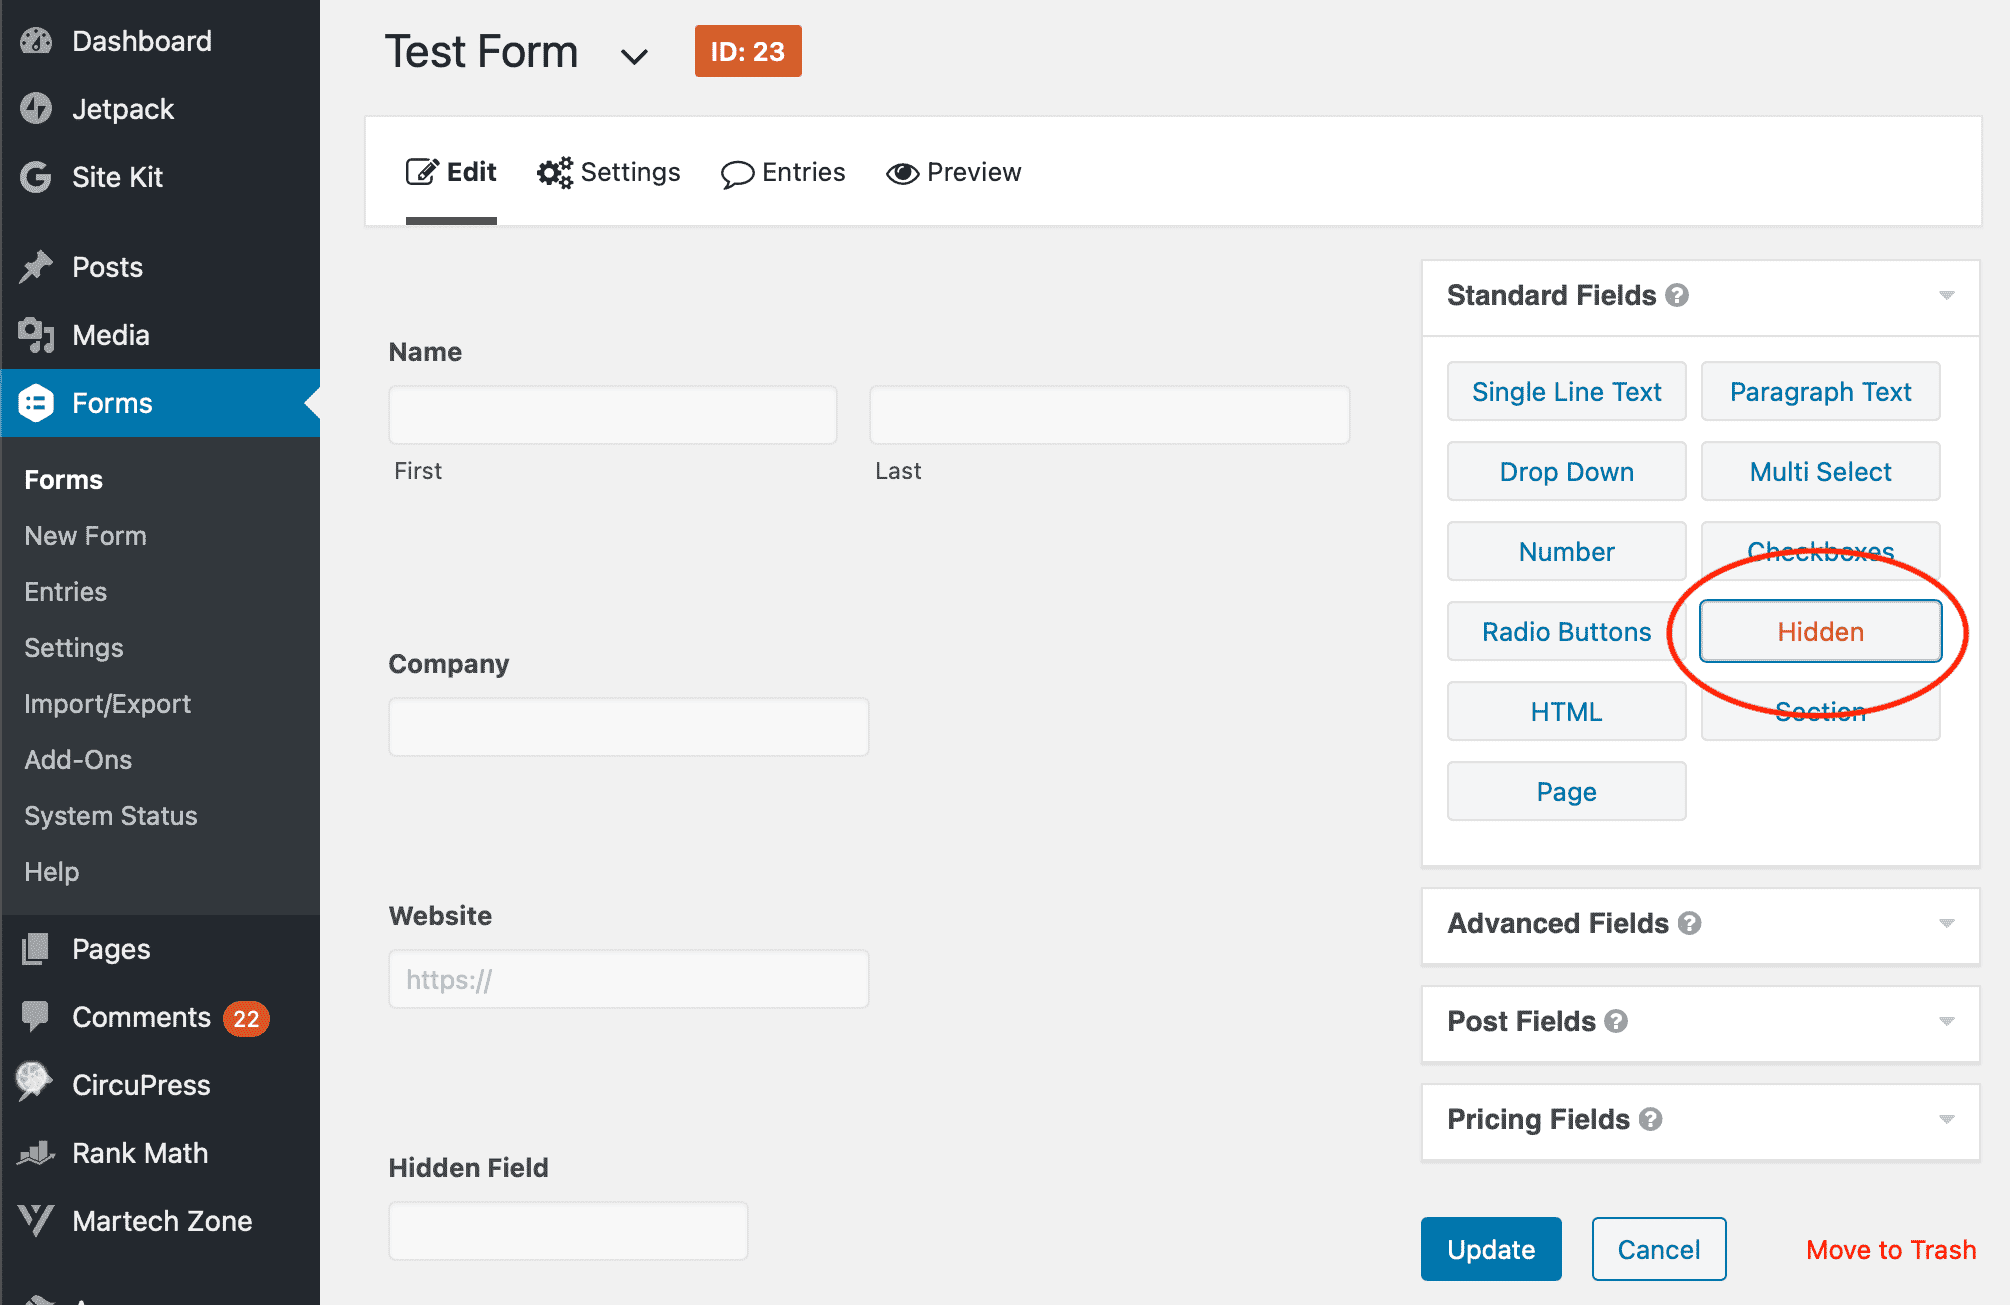Click the Martech Zone logo icon
Screen dimensions: 2010x1305
pos(36,1221)
